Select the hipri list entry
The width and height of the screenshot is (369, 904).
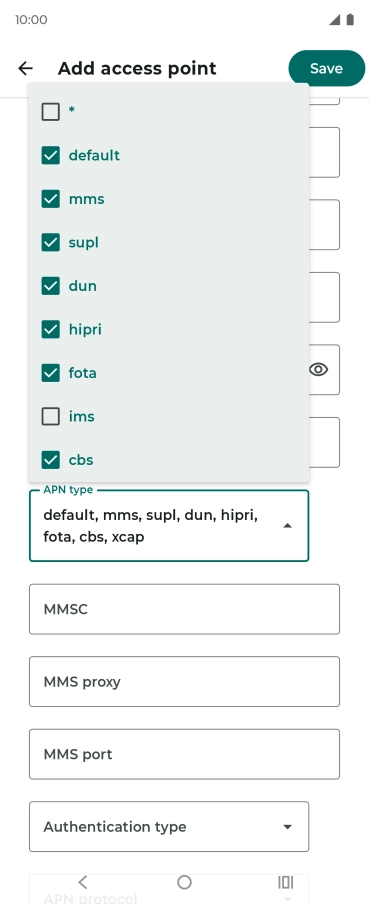coord(169,330)
